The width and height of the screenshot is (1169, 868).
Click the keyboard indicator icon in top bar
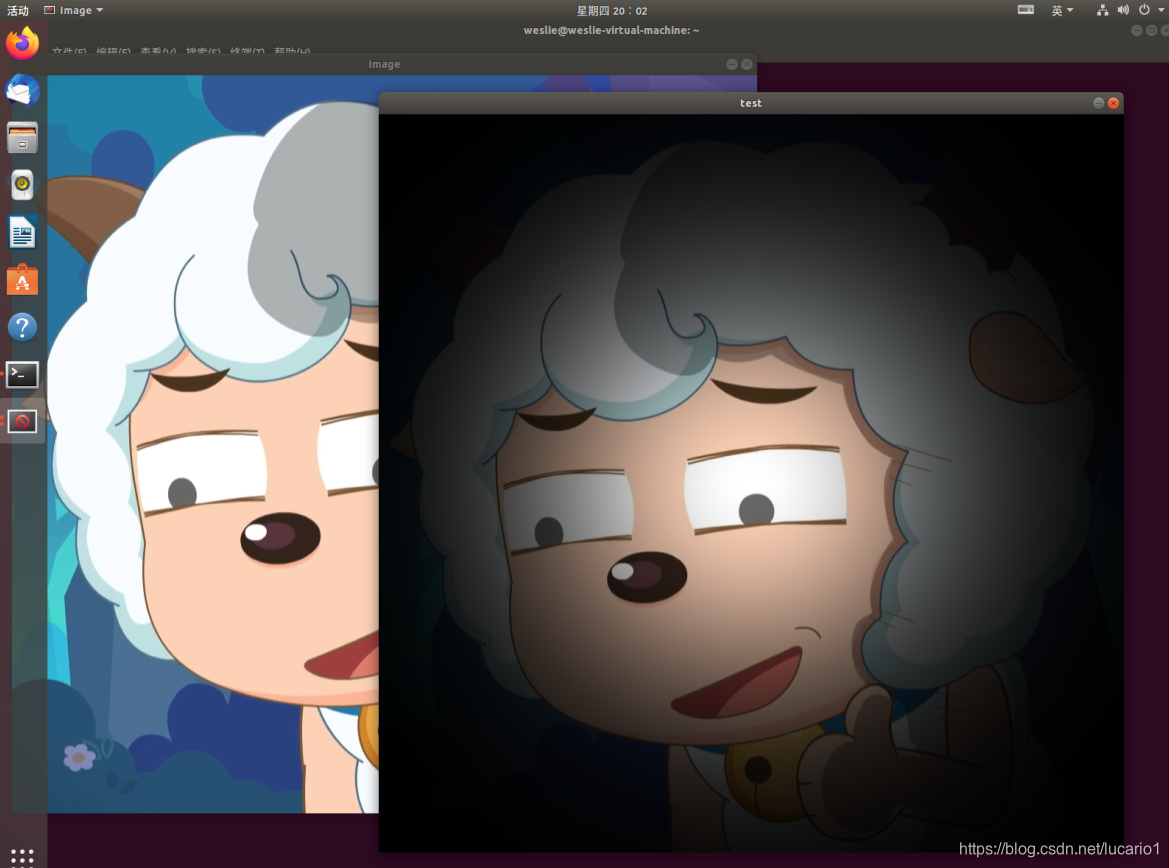(x=1026, y=10)
